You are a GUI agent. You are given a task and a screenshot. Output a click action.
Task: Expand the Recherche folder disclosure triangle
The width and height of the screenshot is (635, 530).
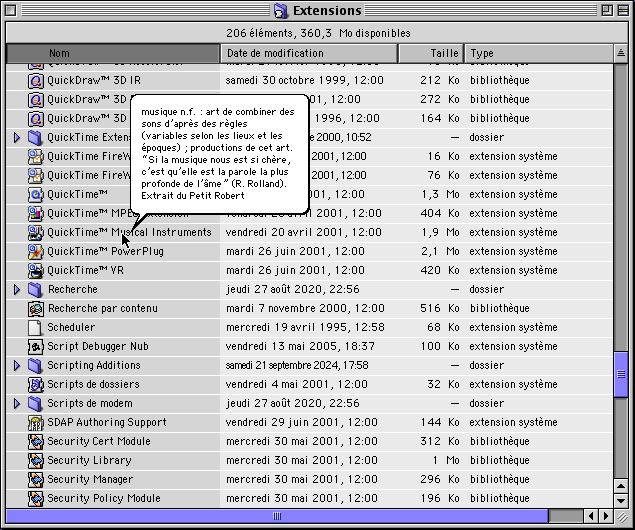tap(17, 289)
